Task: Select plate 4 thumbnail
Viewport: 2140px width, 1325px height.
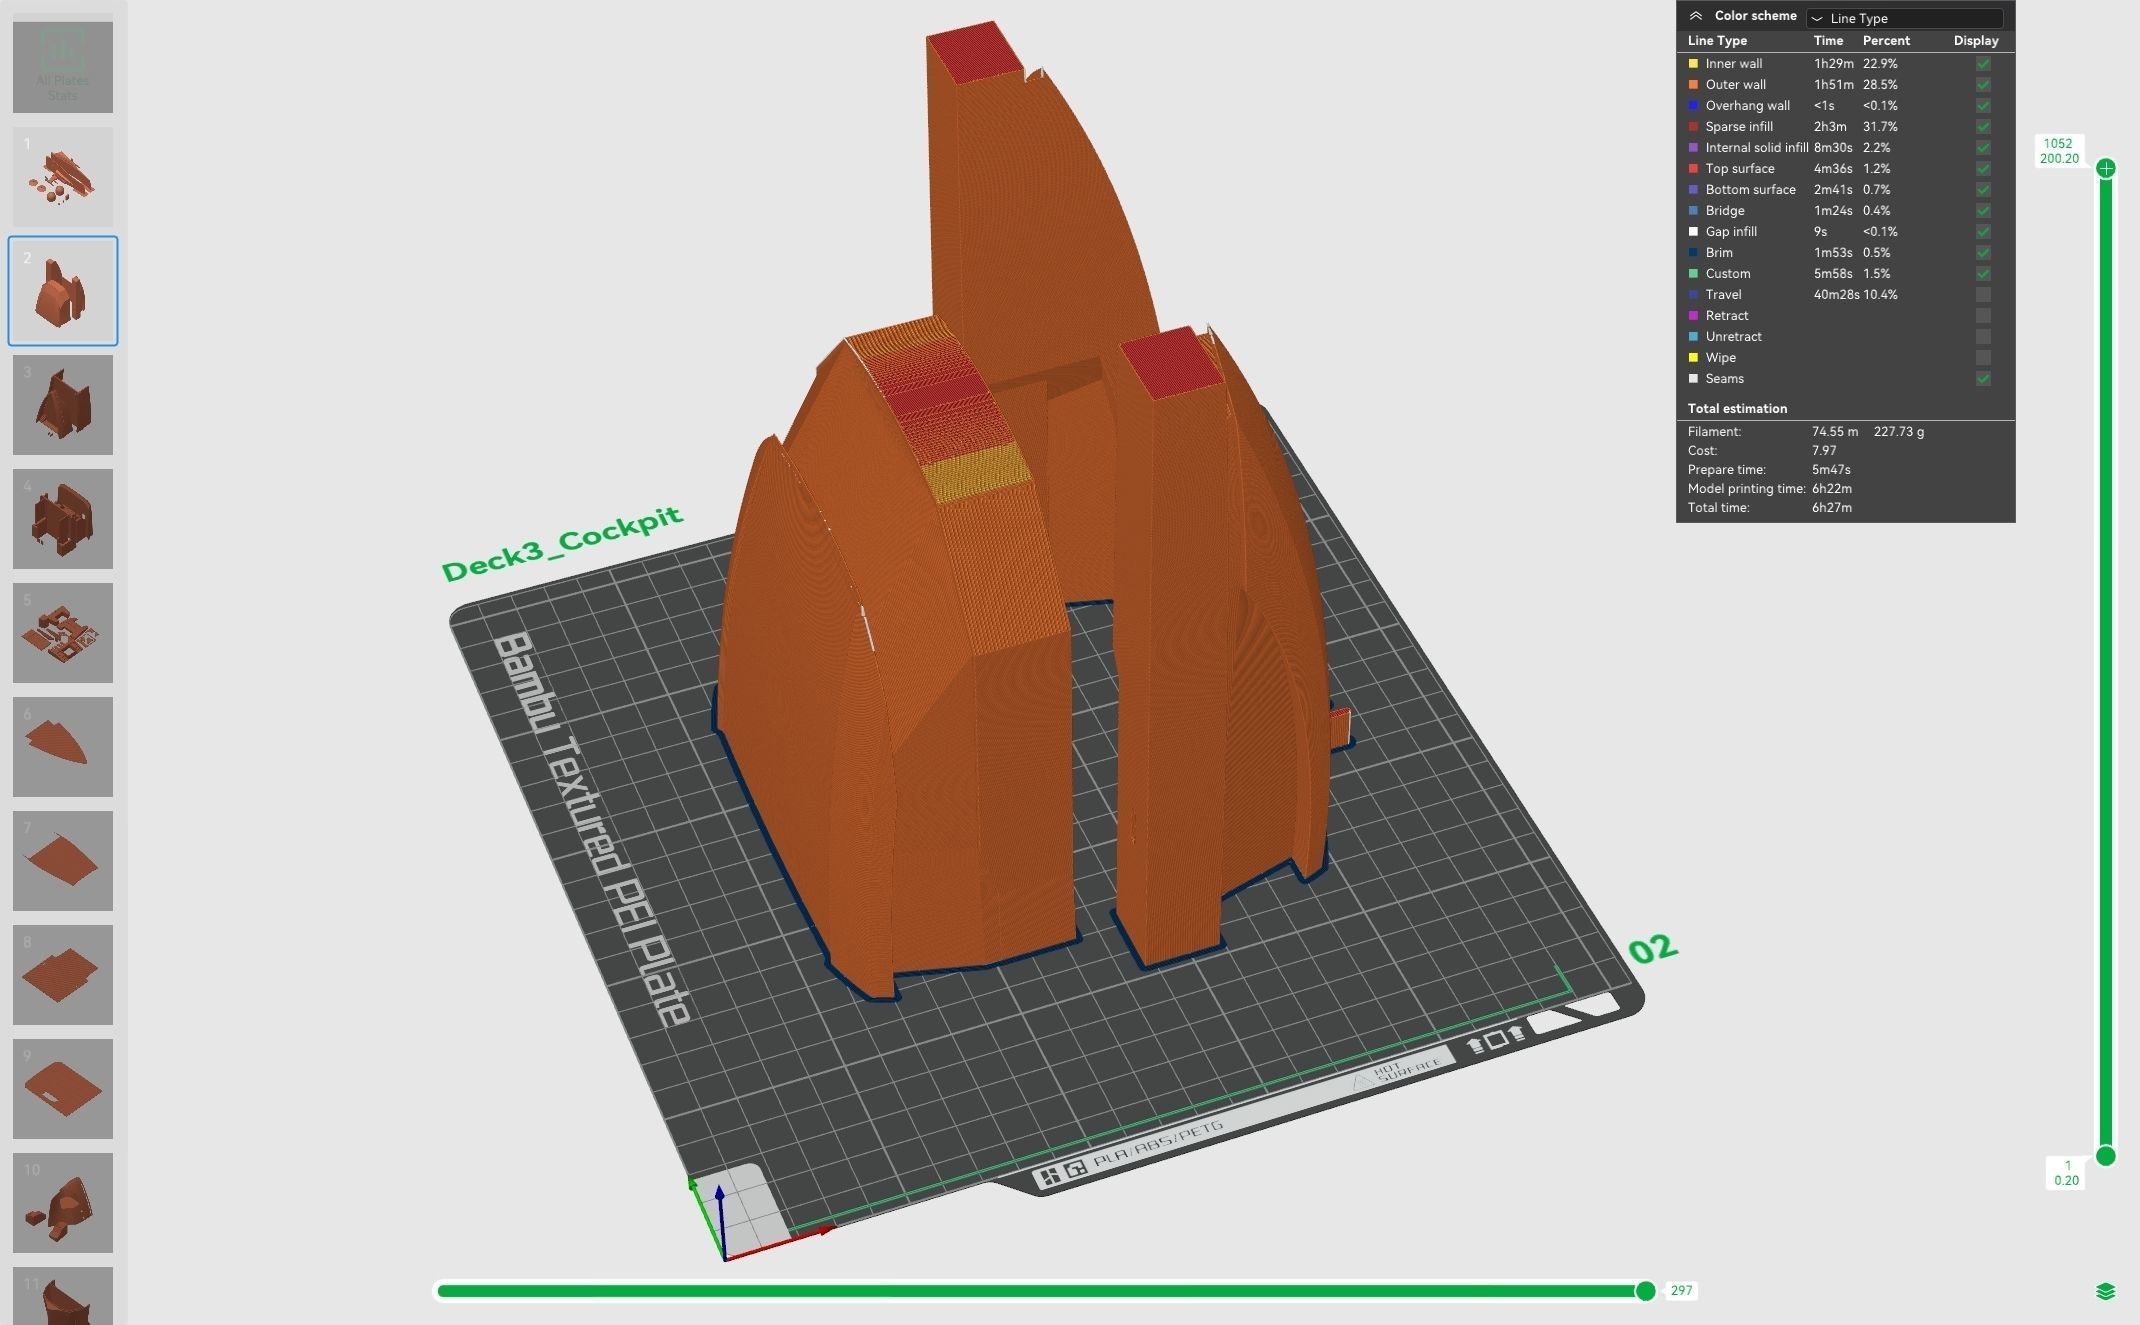Action: click(x=63, y=519)
